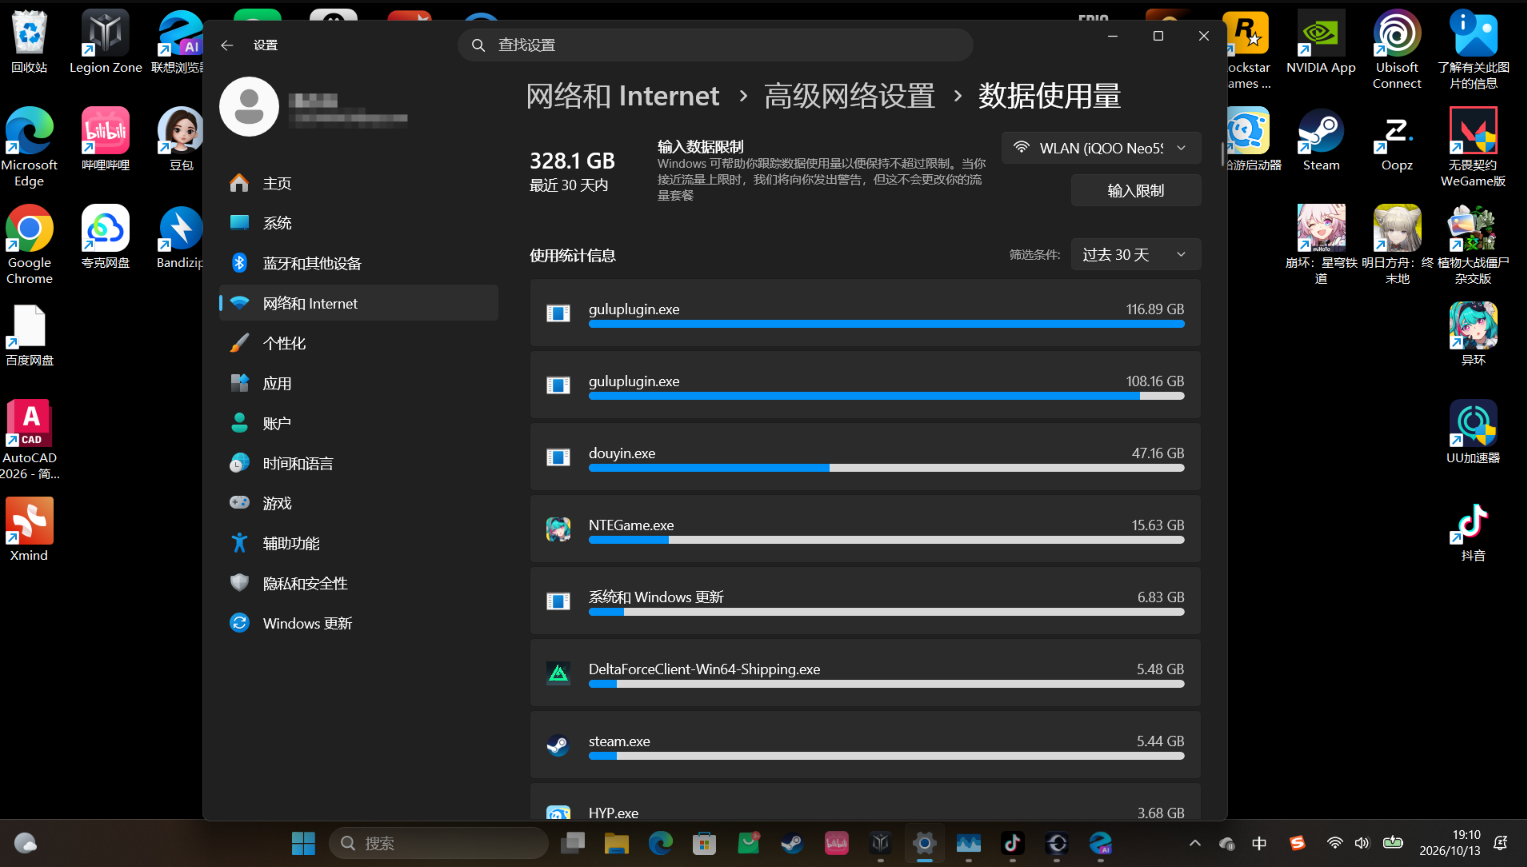Open 游戏 in the Settings sidebar
Image resolution: width=1527 pixels, height=867 pixels.
(359, 503)
